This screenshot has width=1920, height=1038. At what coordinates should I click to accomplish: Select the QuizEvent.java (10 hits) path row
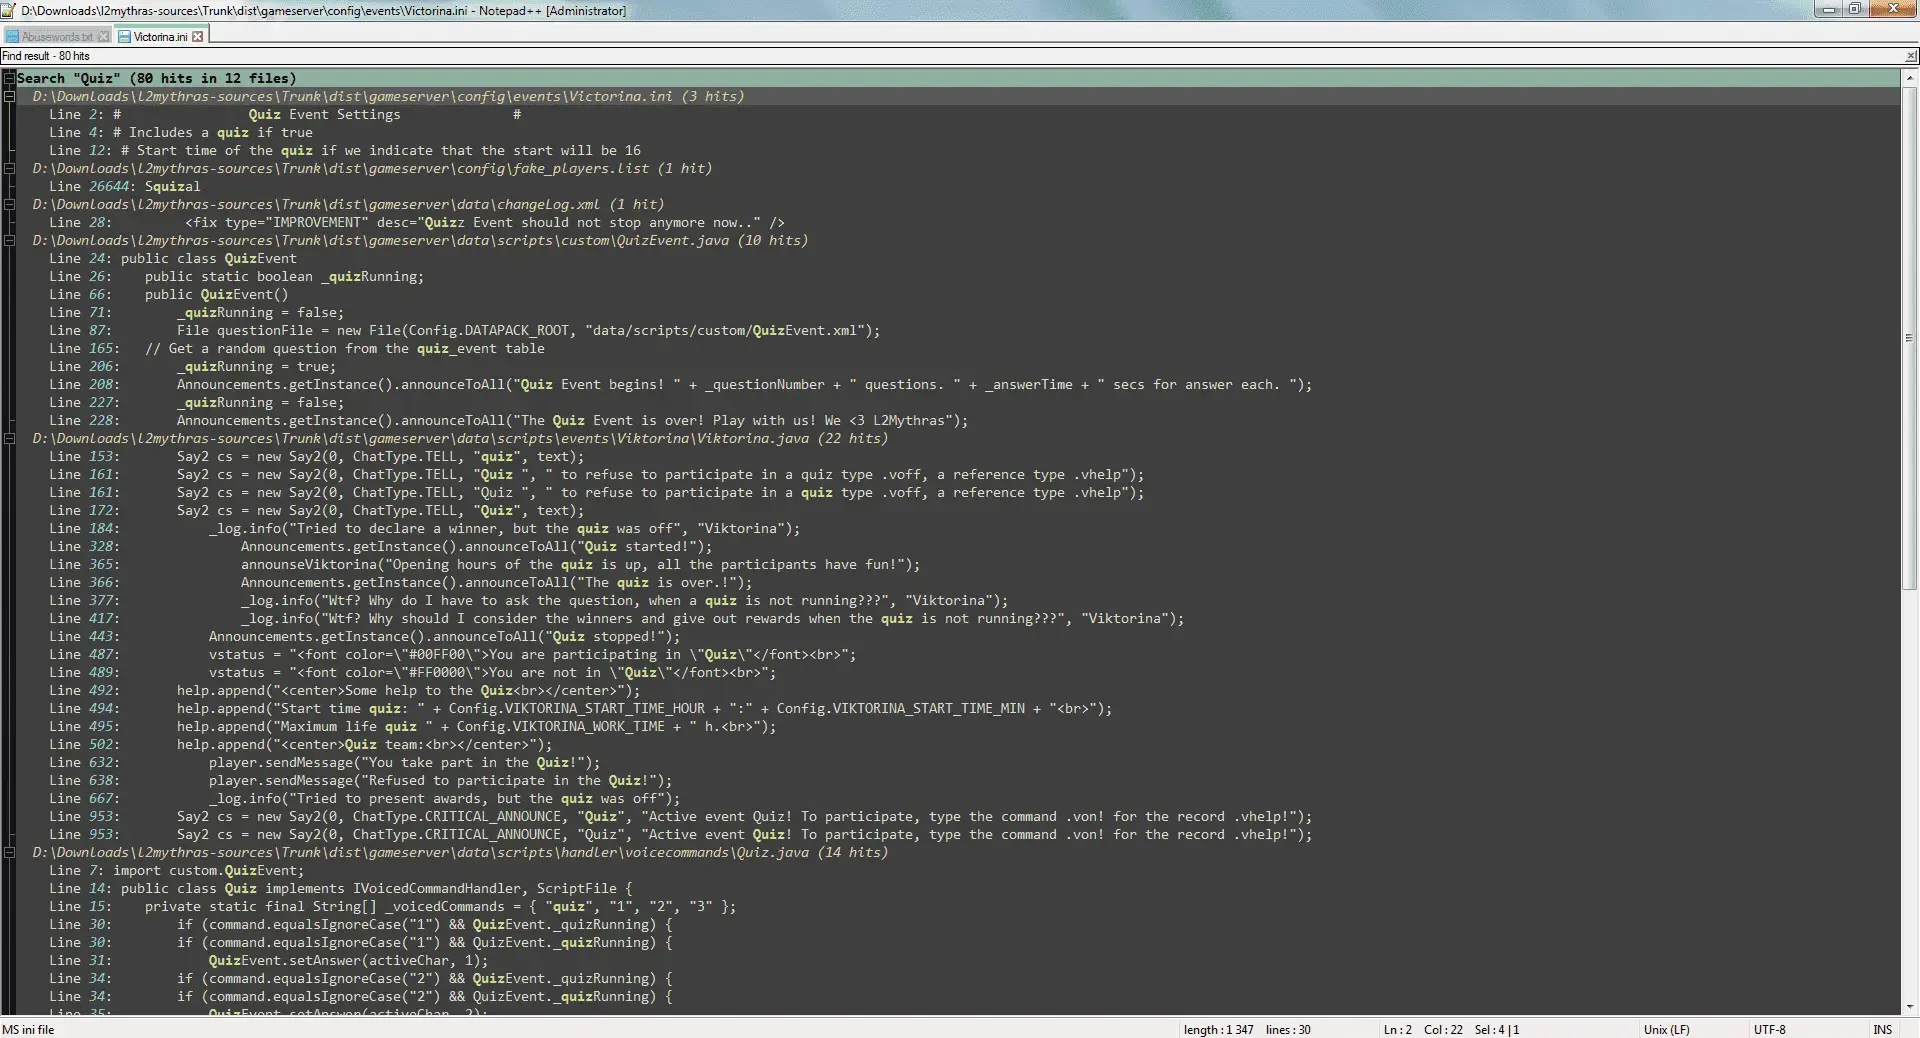click(420, 240)
